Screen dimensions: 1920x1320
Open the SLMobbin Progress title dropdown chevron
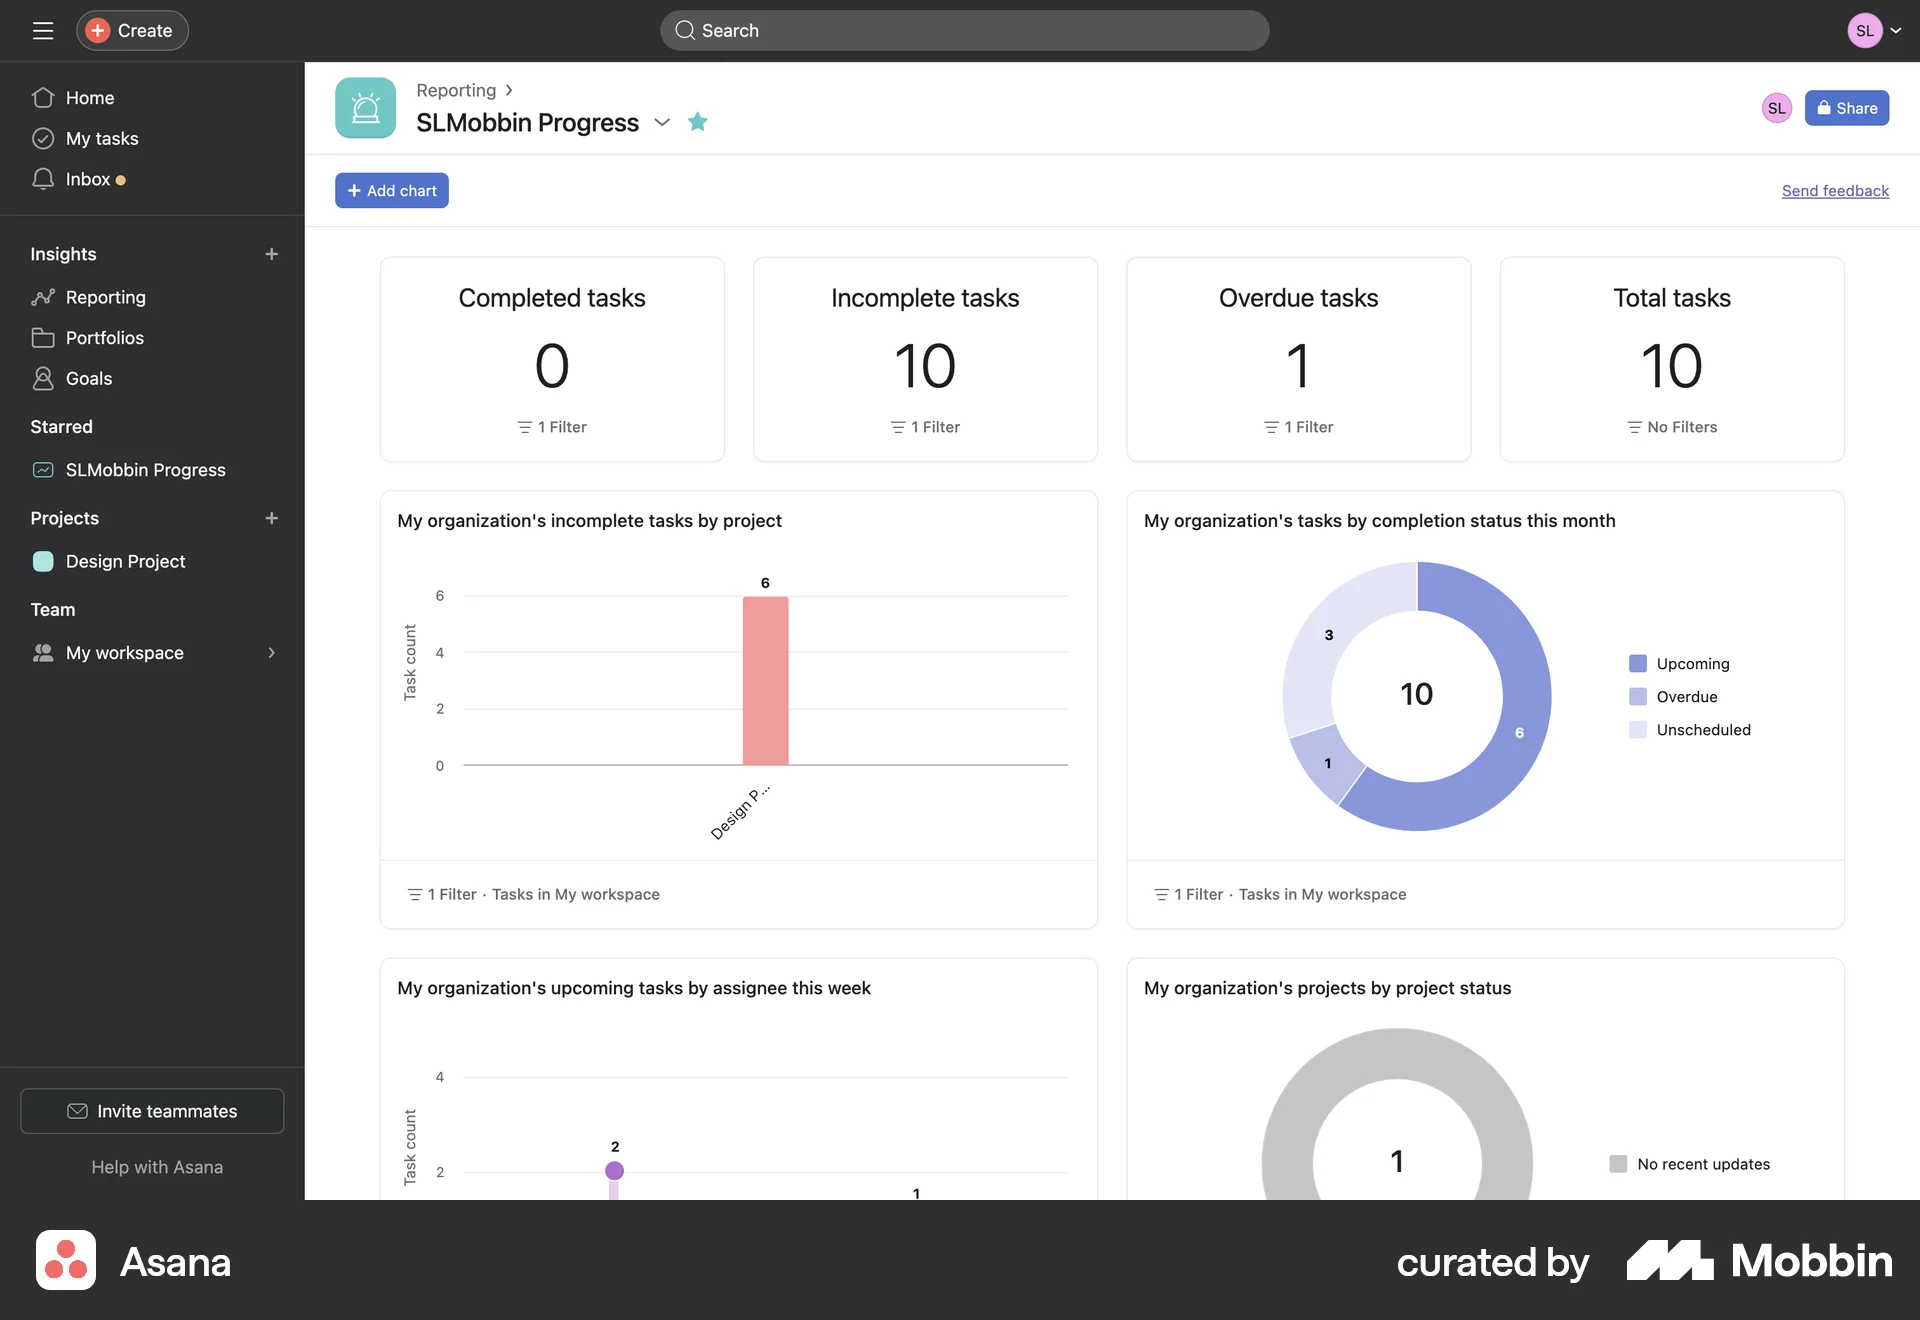click(662, 123)
